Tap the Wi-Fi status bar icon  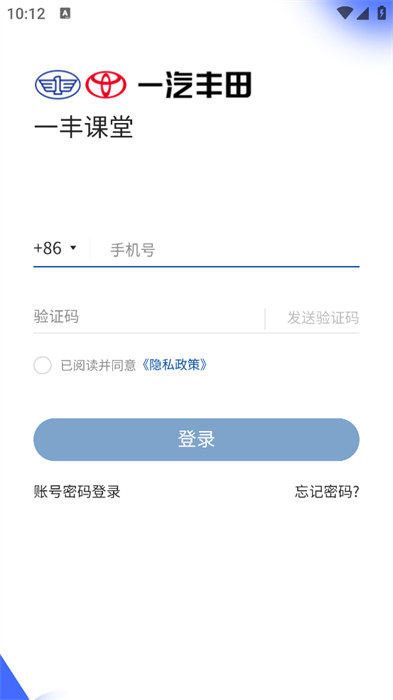[344, 13]
